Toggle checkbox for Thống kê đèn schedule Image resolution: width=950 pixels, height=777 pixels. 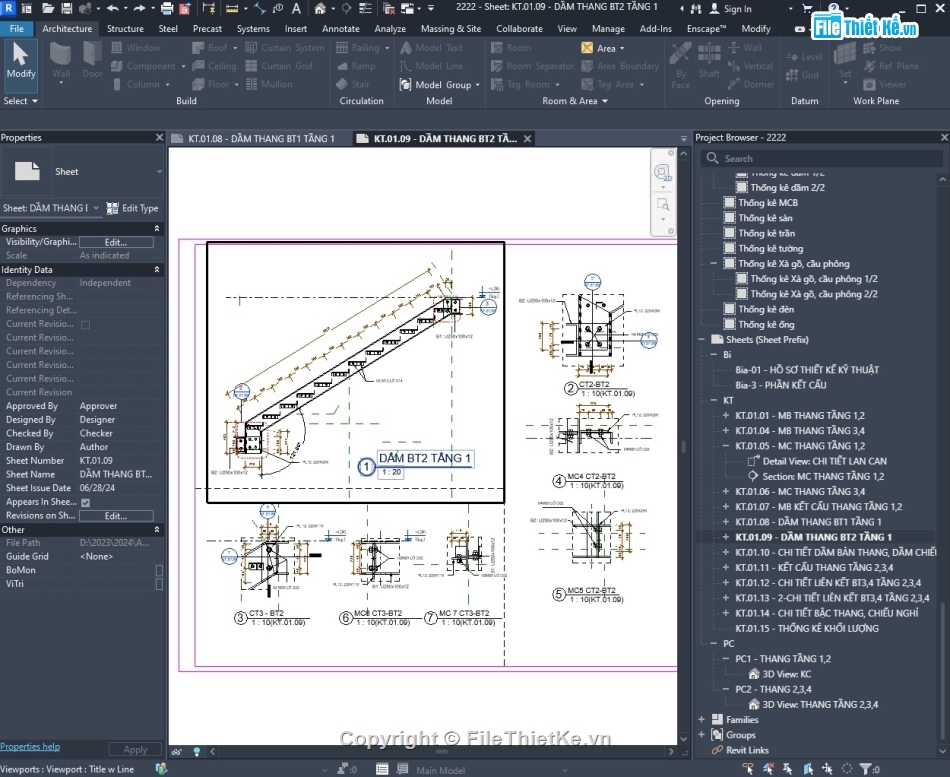(730, 310)
